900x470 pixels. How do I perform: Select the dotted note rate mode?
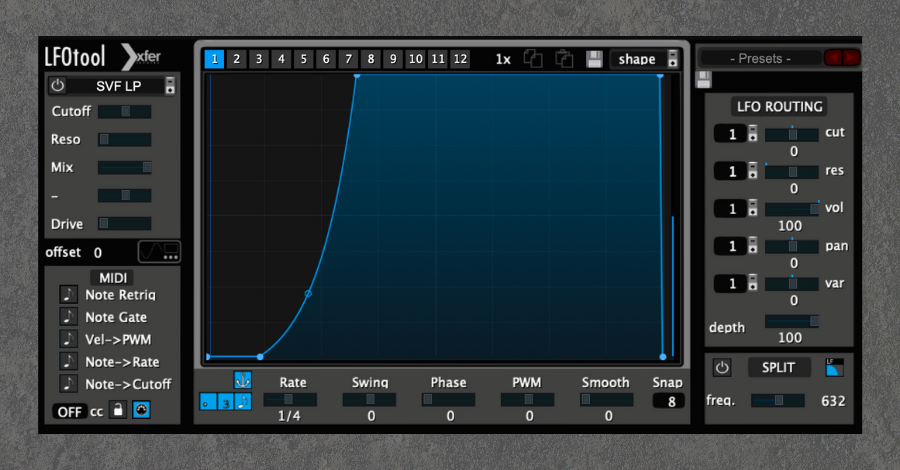click(207, 402)
